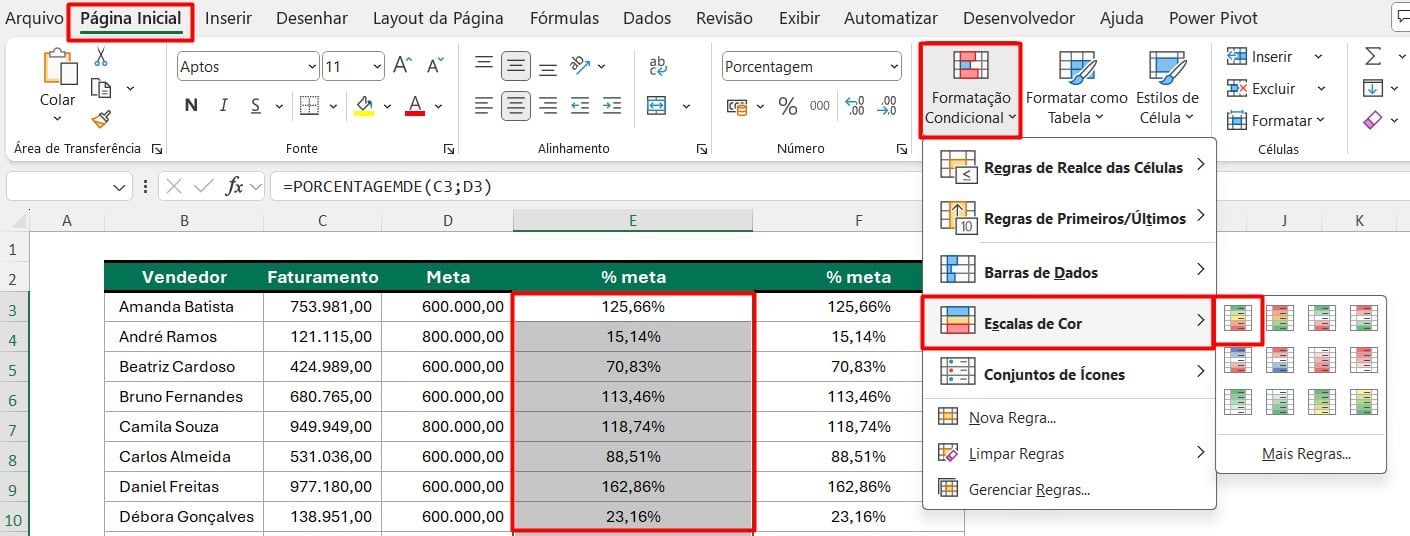
Task: Align text to top of cell
Action: (484, 66)
